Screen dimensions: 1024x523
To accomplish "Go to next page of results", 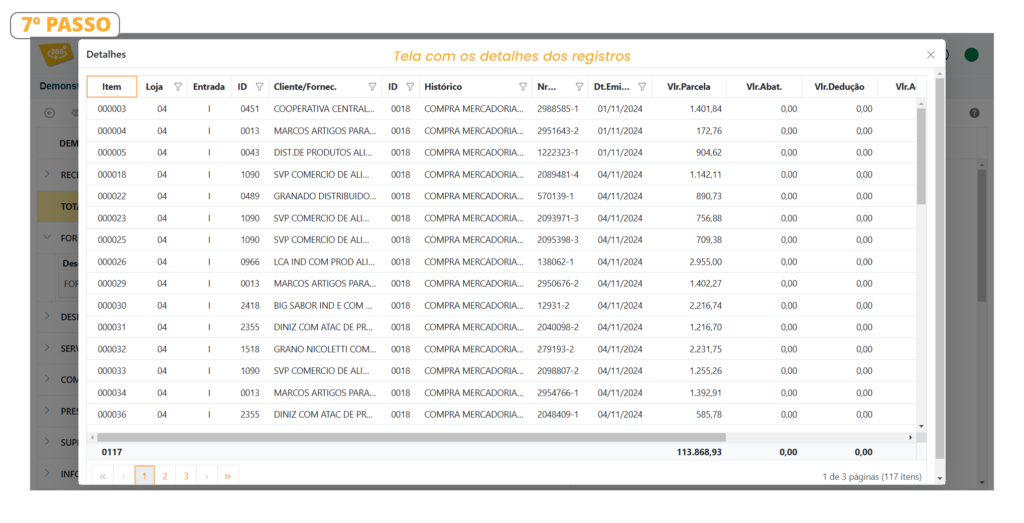I will (x=206, y=476).
